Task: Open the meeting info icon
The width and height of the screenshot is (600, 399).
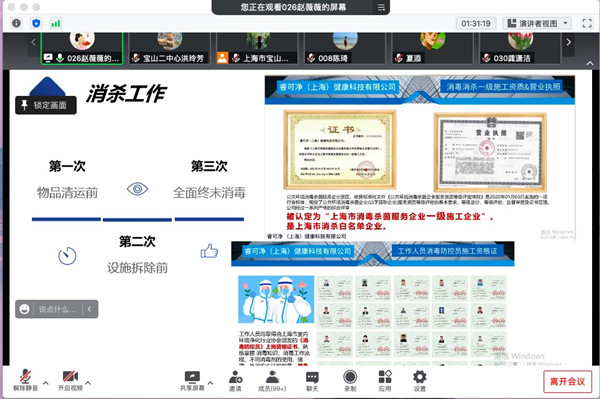Action: pyautogui.click(x=16, y=23)
